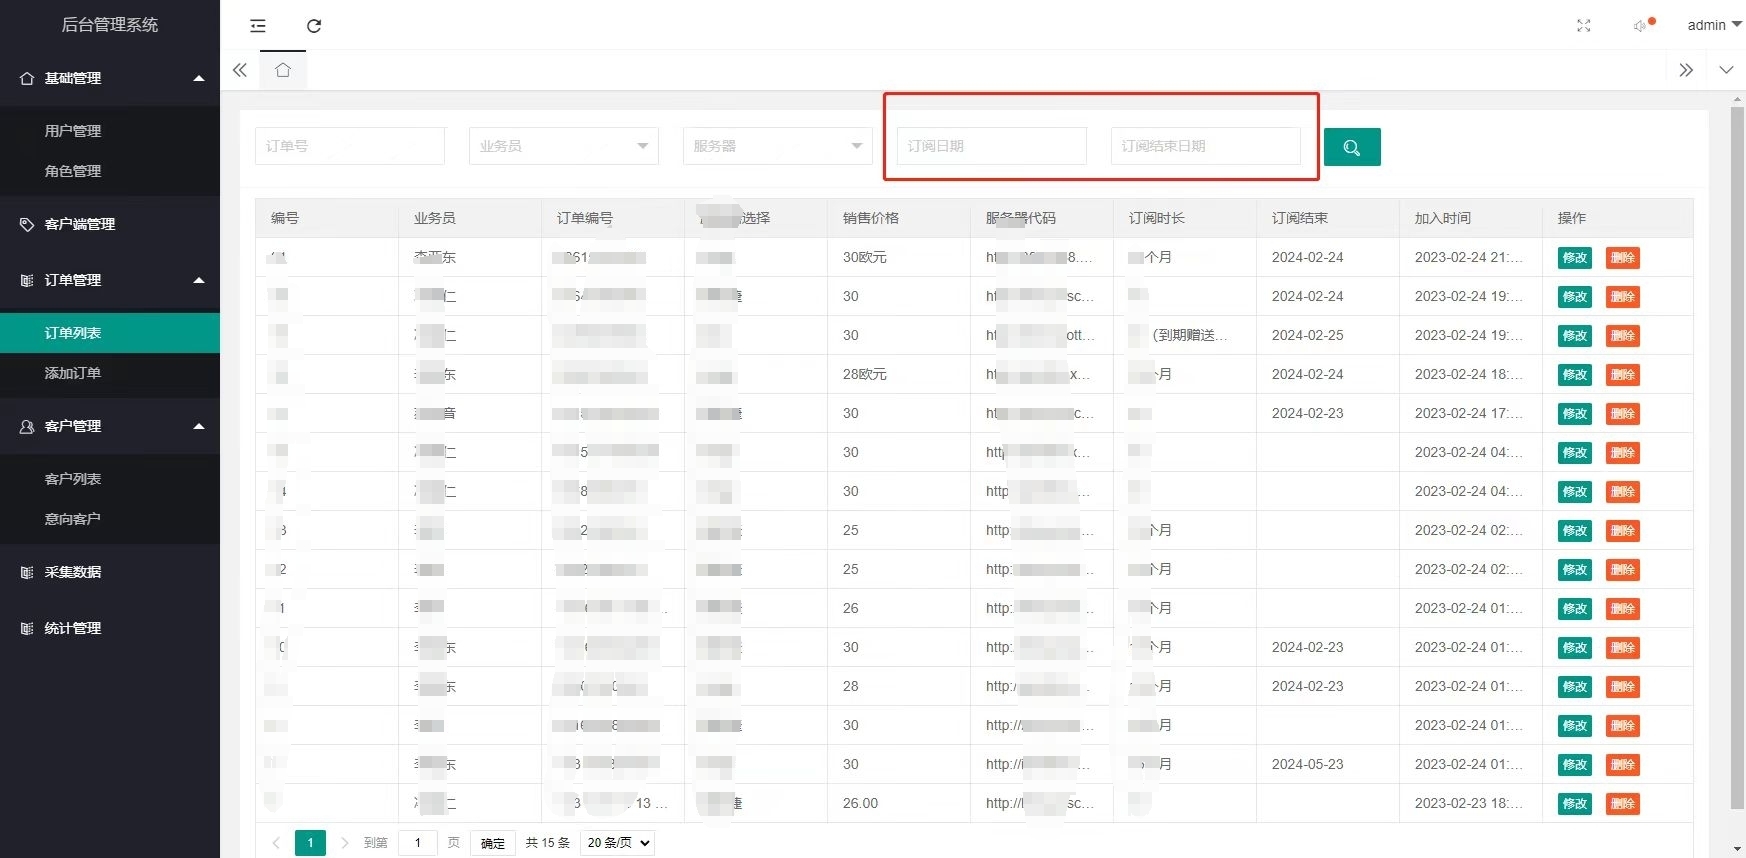This screenshot has width=1746, height=858.
Task: Click 删除 on the 2024-02-25 row
Action: pyautogui.click(x=1623, y=336)
